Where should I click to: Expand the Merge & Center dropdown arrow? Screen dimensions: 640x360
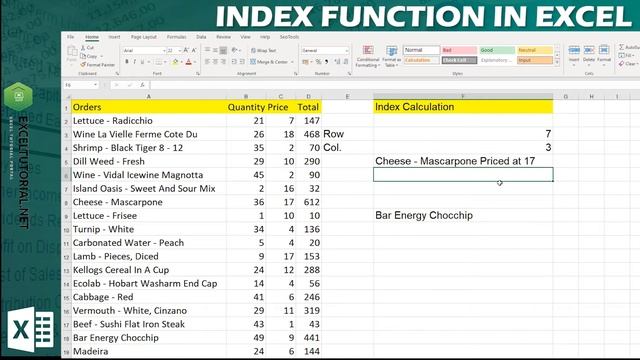click(x=292, y=62)
